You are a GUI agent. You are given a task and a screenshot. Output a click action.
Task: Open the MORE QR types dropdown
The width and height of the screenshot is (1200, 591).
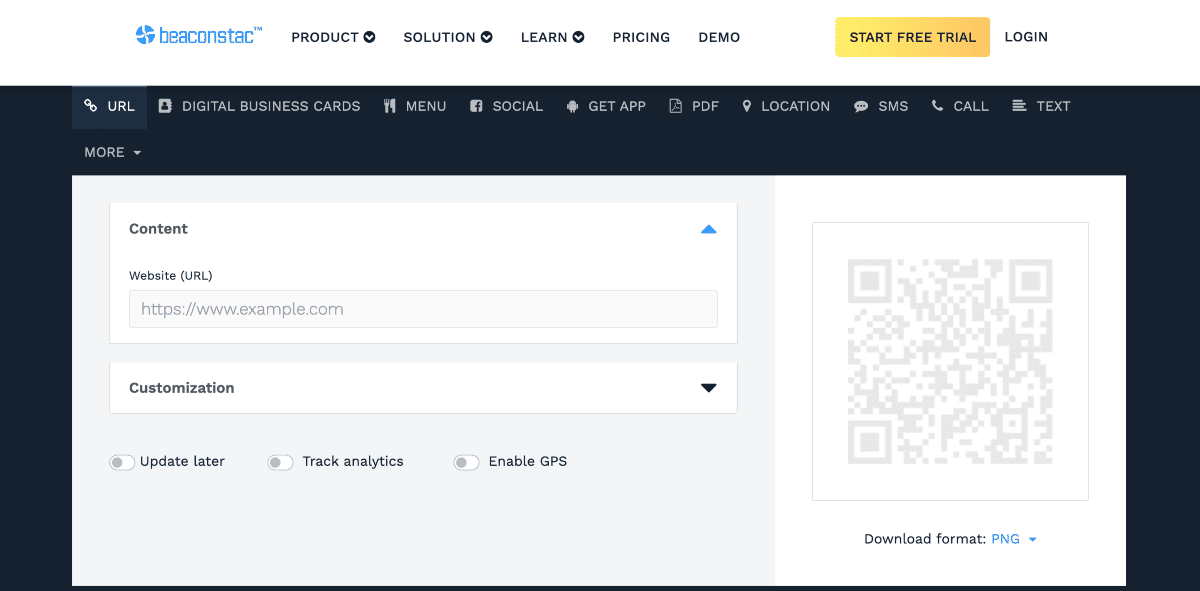pos(113,153)
